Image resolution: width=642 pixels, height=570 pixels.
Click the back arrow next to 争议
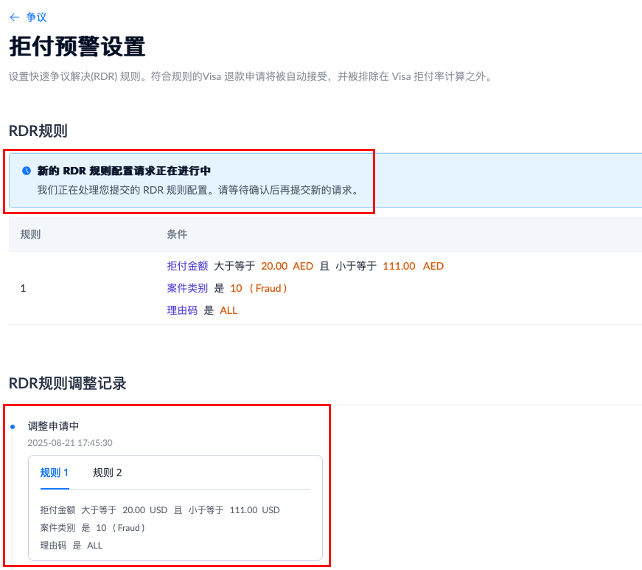coord(14,17)
